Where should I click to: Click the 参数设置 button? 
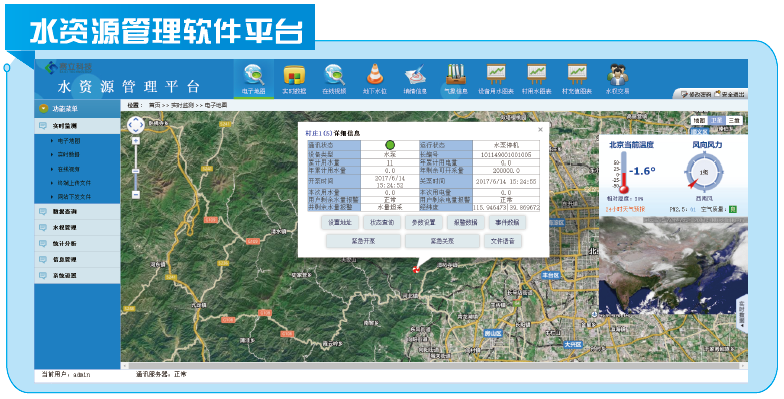424,222
